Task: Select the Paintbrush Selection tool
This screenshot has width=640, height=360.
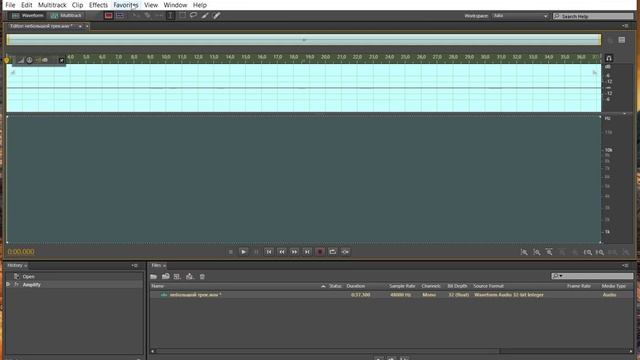Action: [205, 16]
